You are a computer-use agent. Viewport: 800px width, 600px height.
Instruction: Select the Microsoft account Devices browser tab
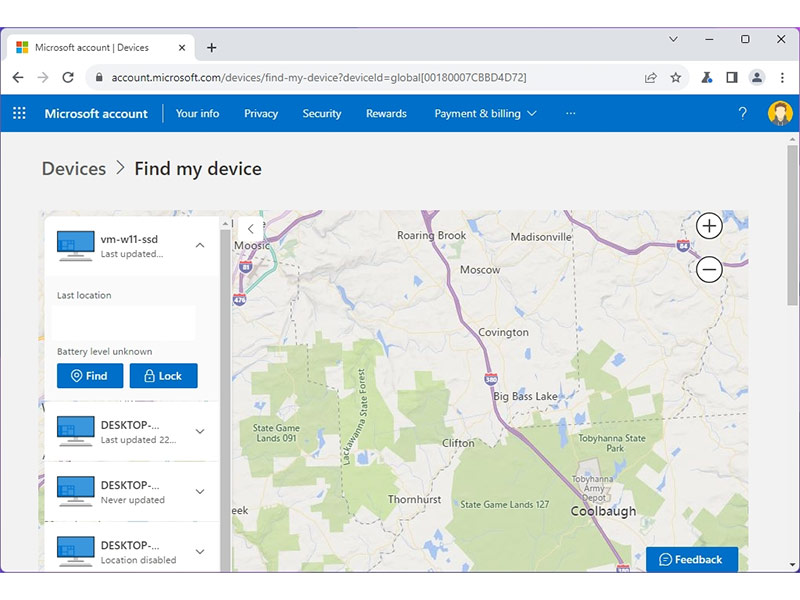click(x=101, y=48)
